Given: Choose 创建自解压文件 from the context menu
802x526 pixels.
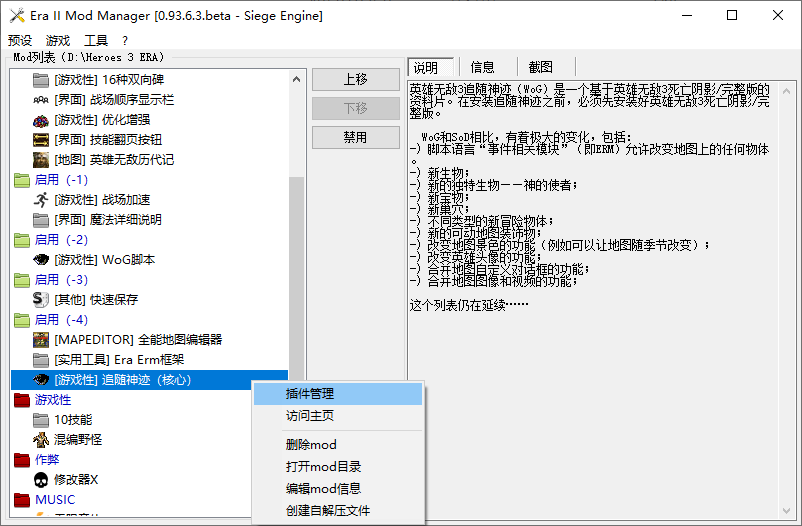Looking at the screenshot, I should coord(338,511).
